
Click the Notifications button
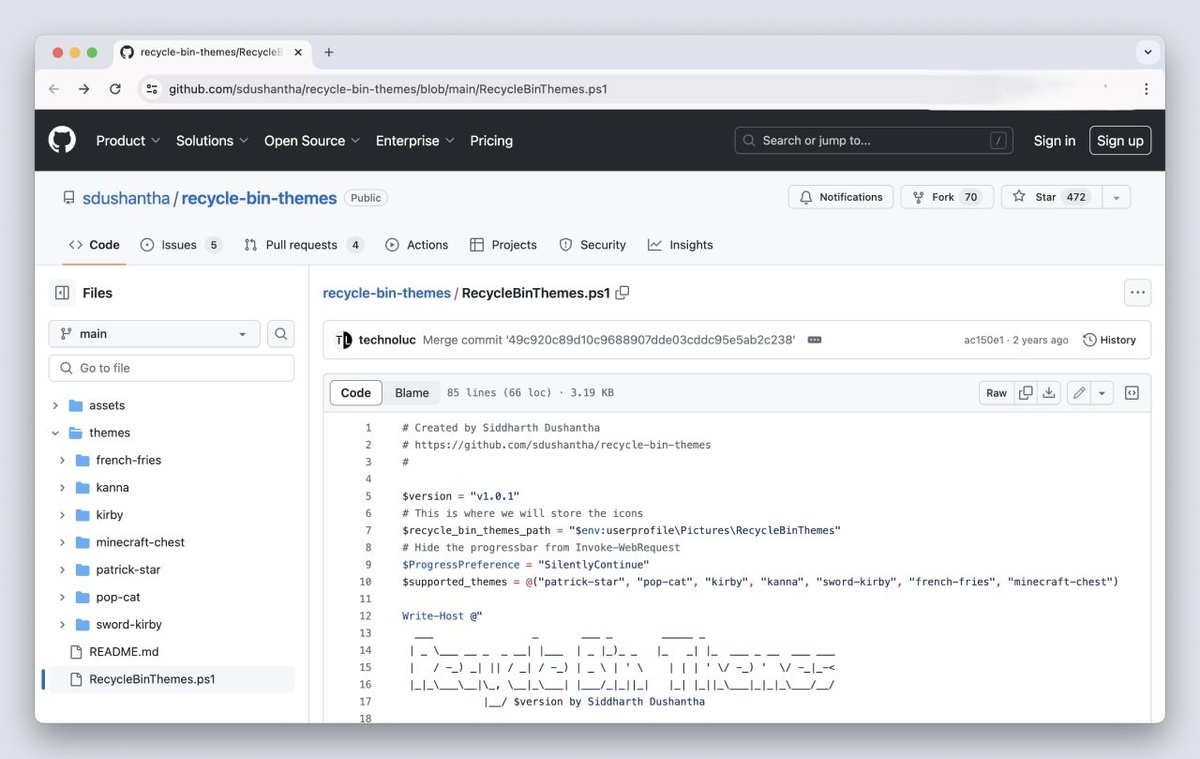pos(841,197)
